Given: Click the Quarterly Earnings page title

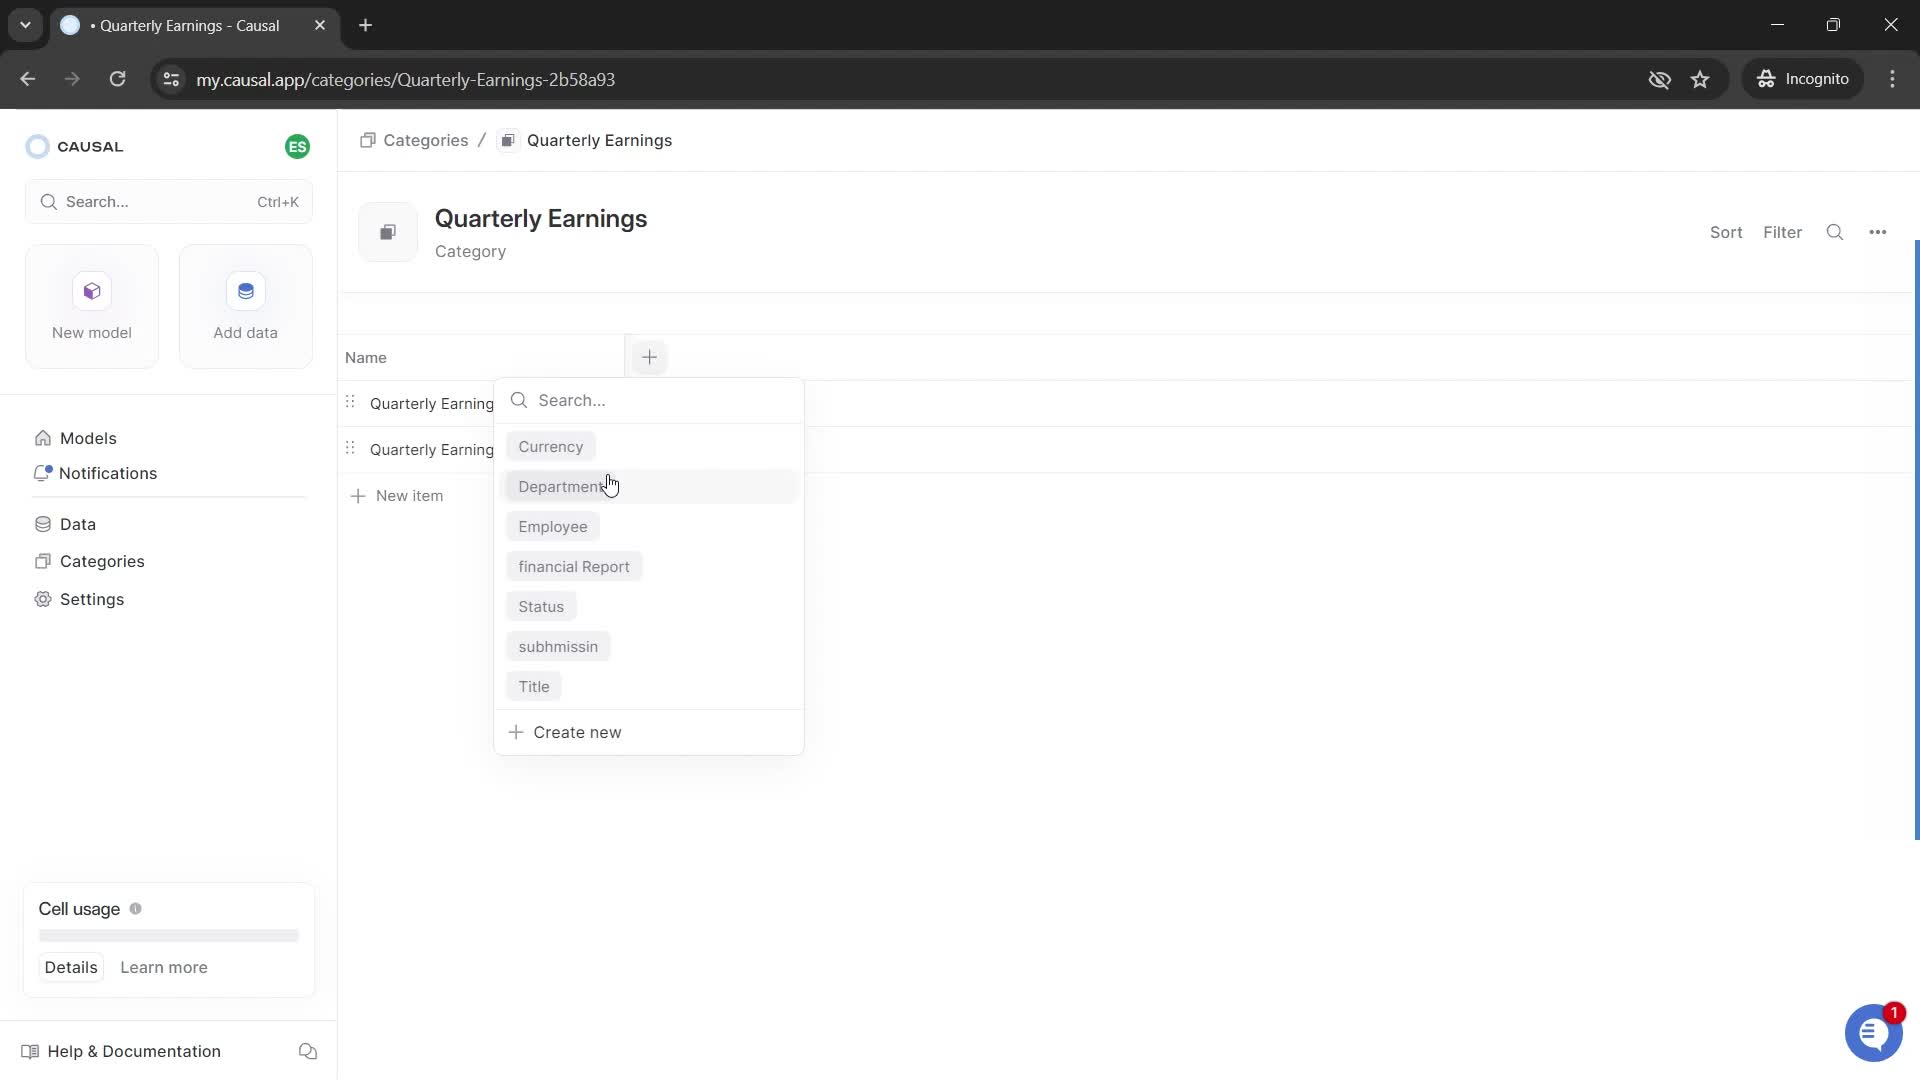Looking at the screenshot, I should tap(541, 219).
